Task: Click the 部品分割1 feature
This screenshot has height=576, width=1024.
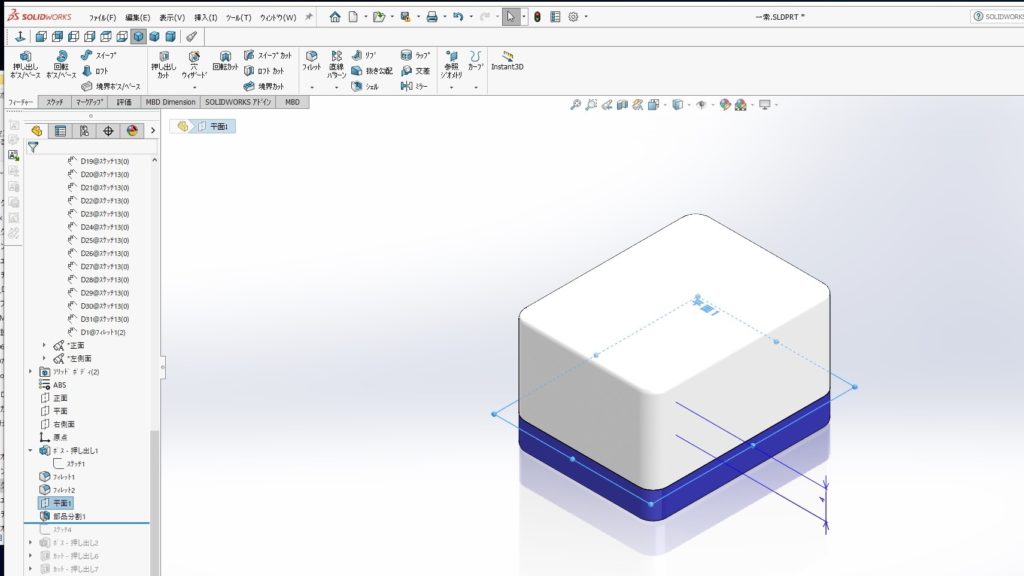Action: pyautogui.click(x=68, y=516)
